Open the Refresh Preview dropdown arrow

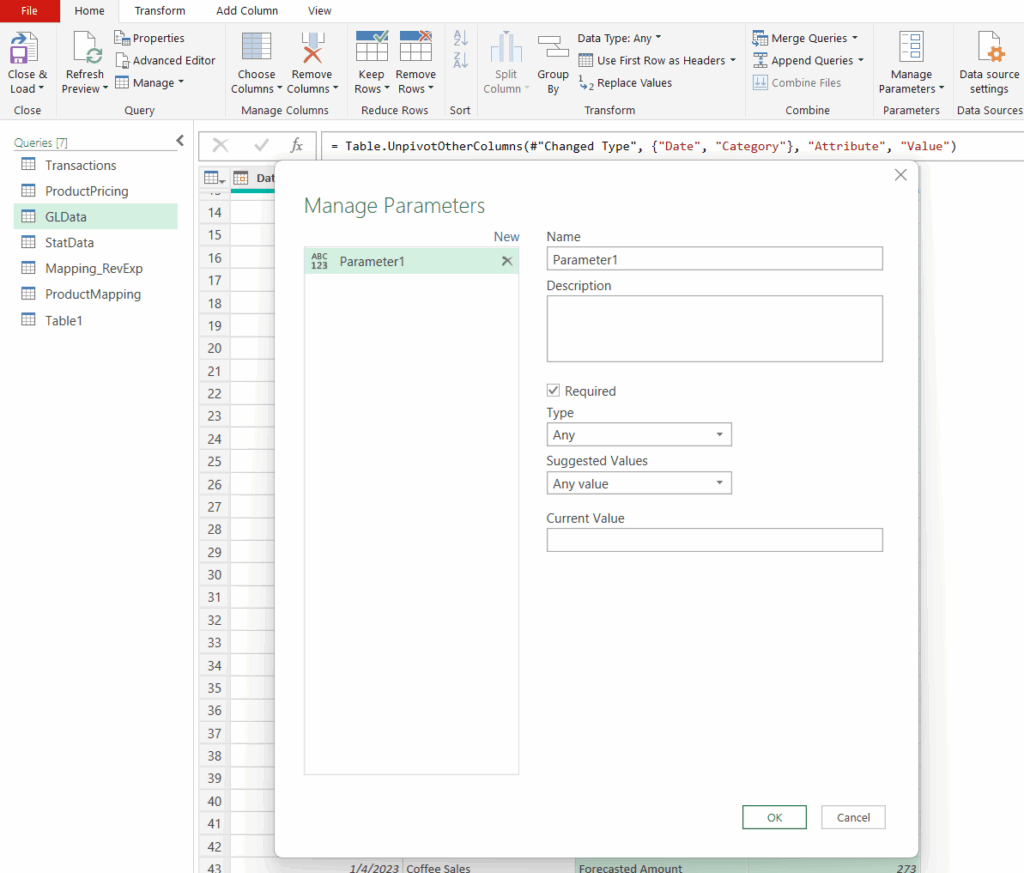click(x=105, y=88)
